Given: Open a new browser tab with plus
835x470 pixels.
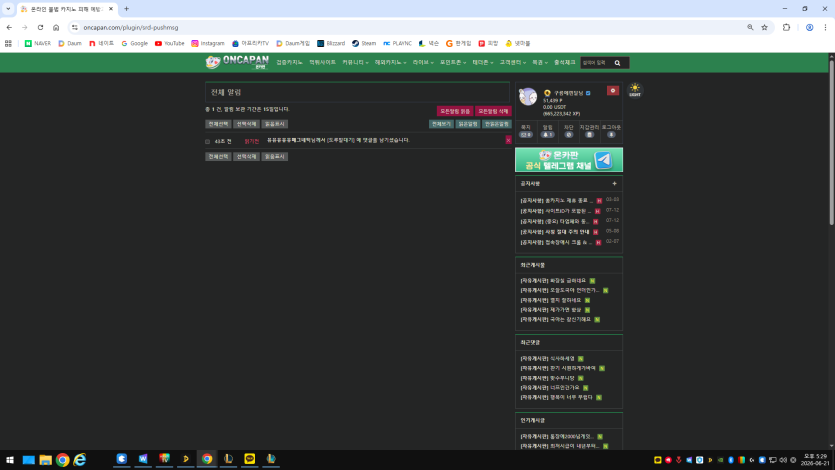Looking at the screenshot, I should point(126,9).
